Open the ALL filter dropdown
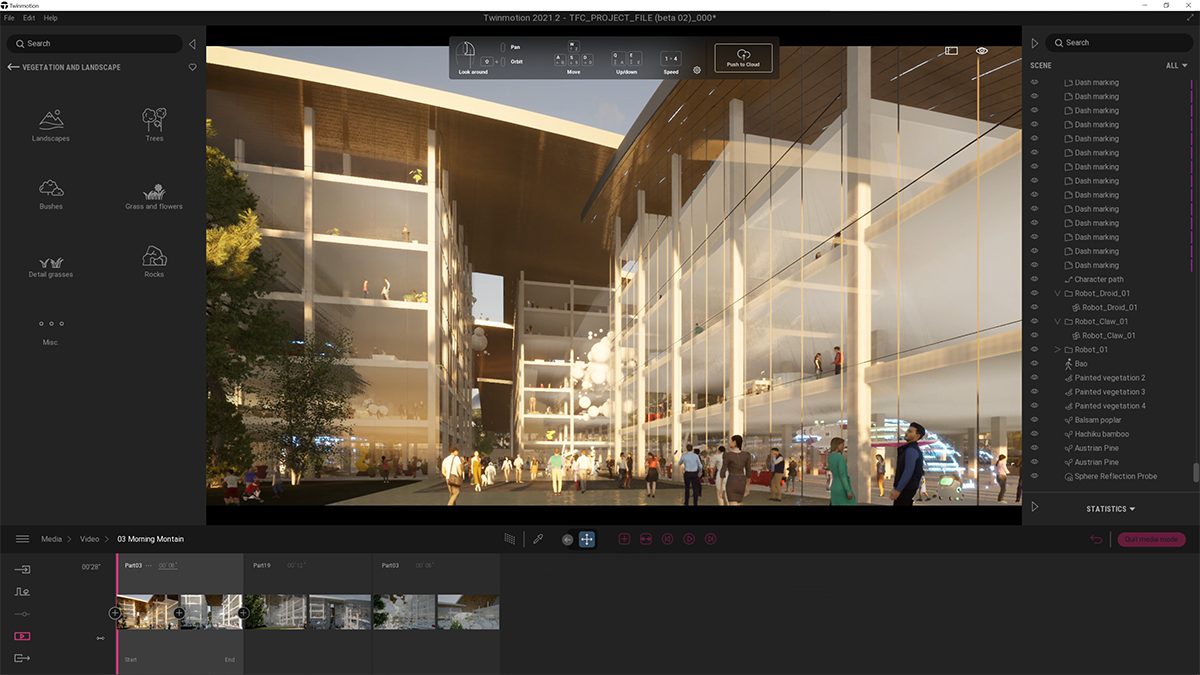 (x=1177, y=66)
